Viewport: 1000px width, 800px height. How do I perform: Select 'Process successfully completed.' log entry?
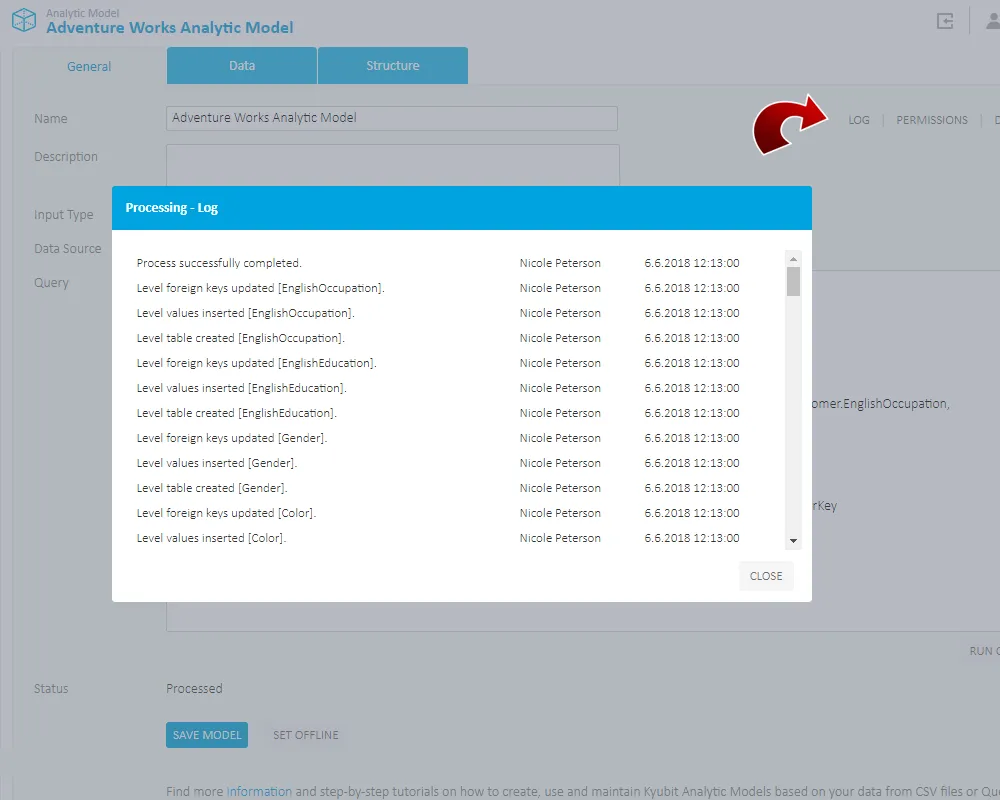[x=438, y=263]
